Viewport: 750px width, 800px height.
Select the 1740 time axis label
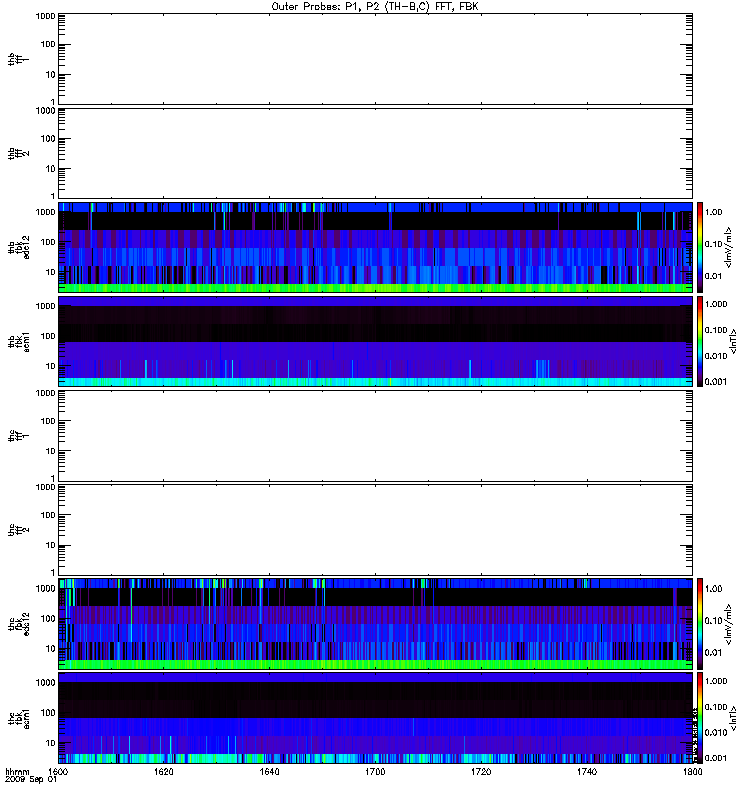[x=587, y=771]
